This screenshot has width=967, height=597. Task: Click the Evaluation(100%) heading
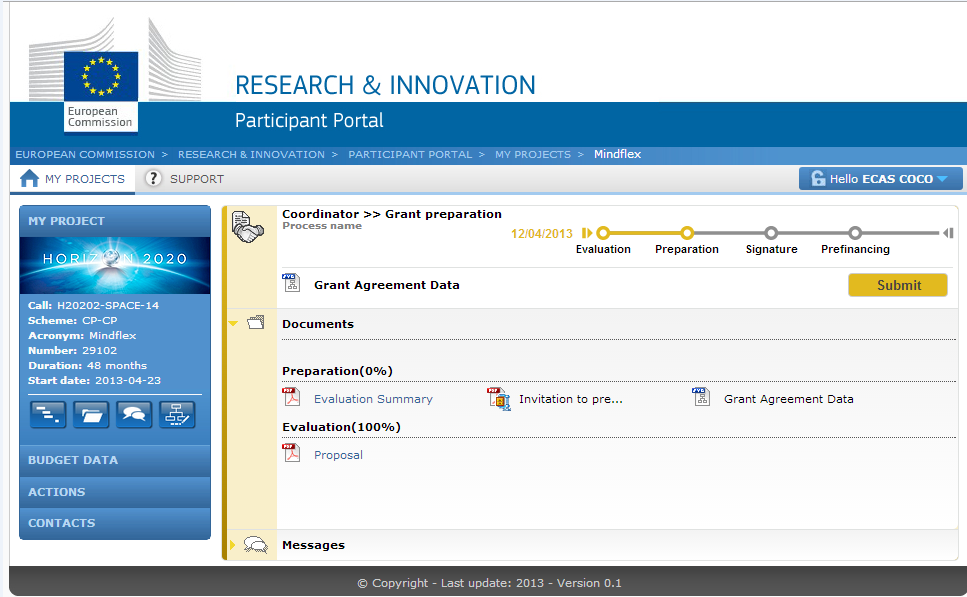[341, 427]
